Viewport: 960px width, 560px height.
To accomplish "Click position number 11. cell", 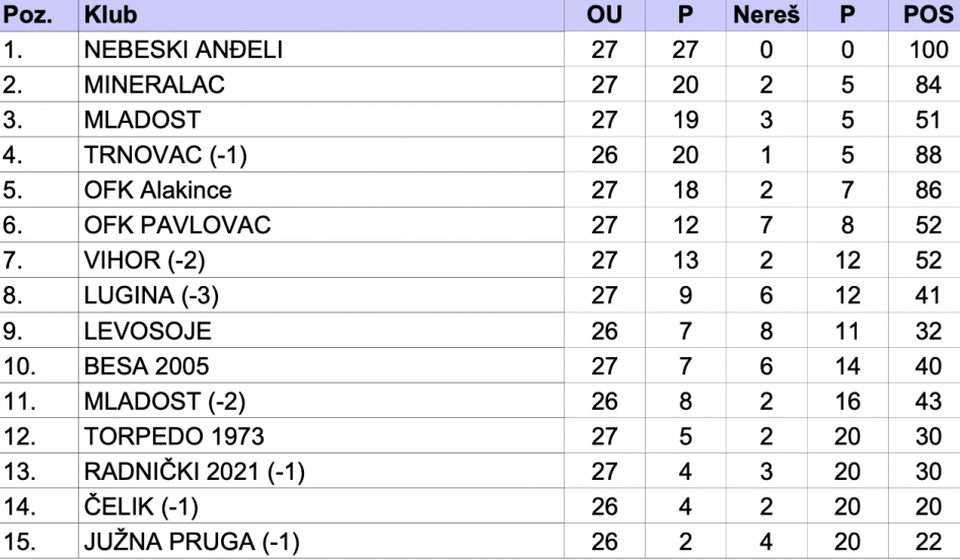I will pos(39,401).
